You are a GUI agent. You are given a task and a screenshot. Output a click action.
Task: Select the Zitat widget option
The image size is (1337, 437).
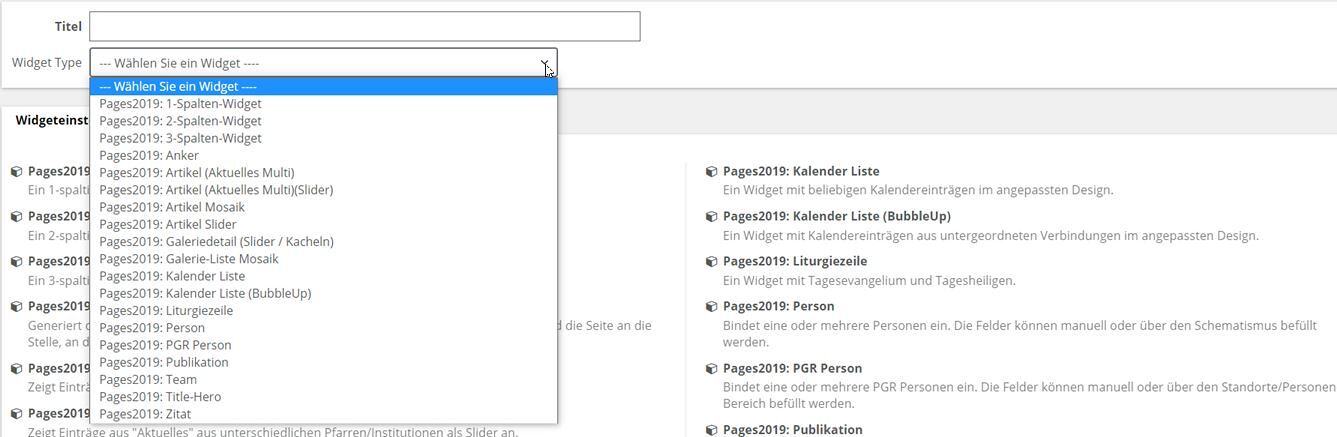point(145,414)
